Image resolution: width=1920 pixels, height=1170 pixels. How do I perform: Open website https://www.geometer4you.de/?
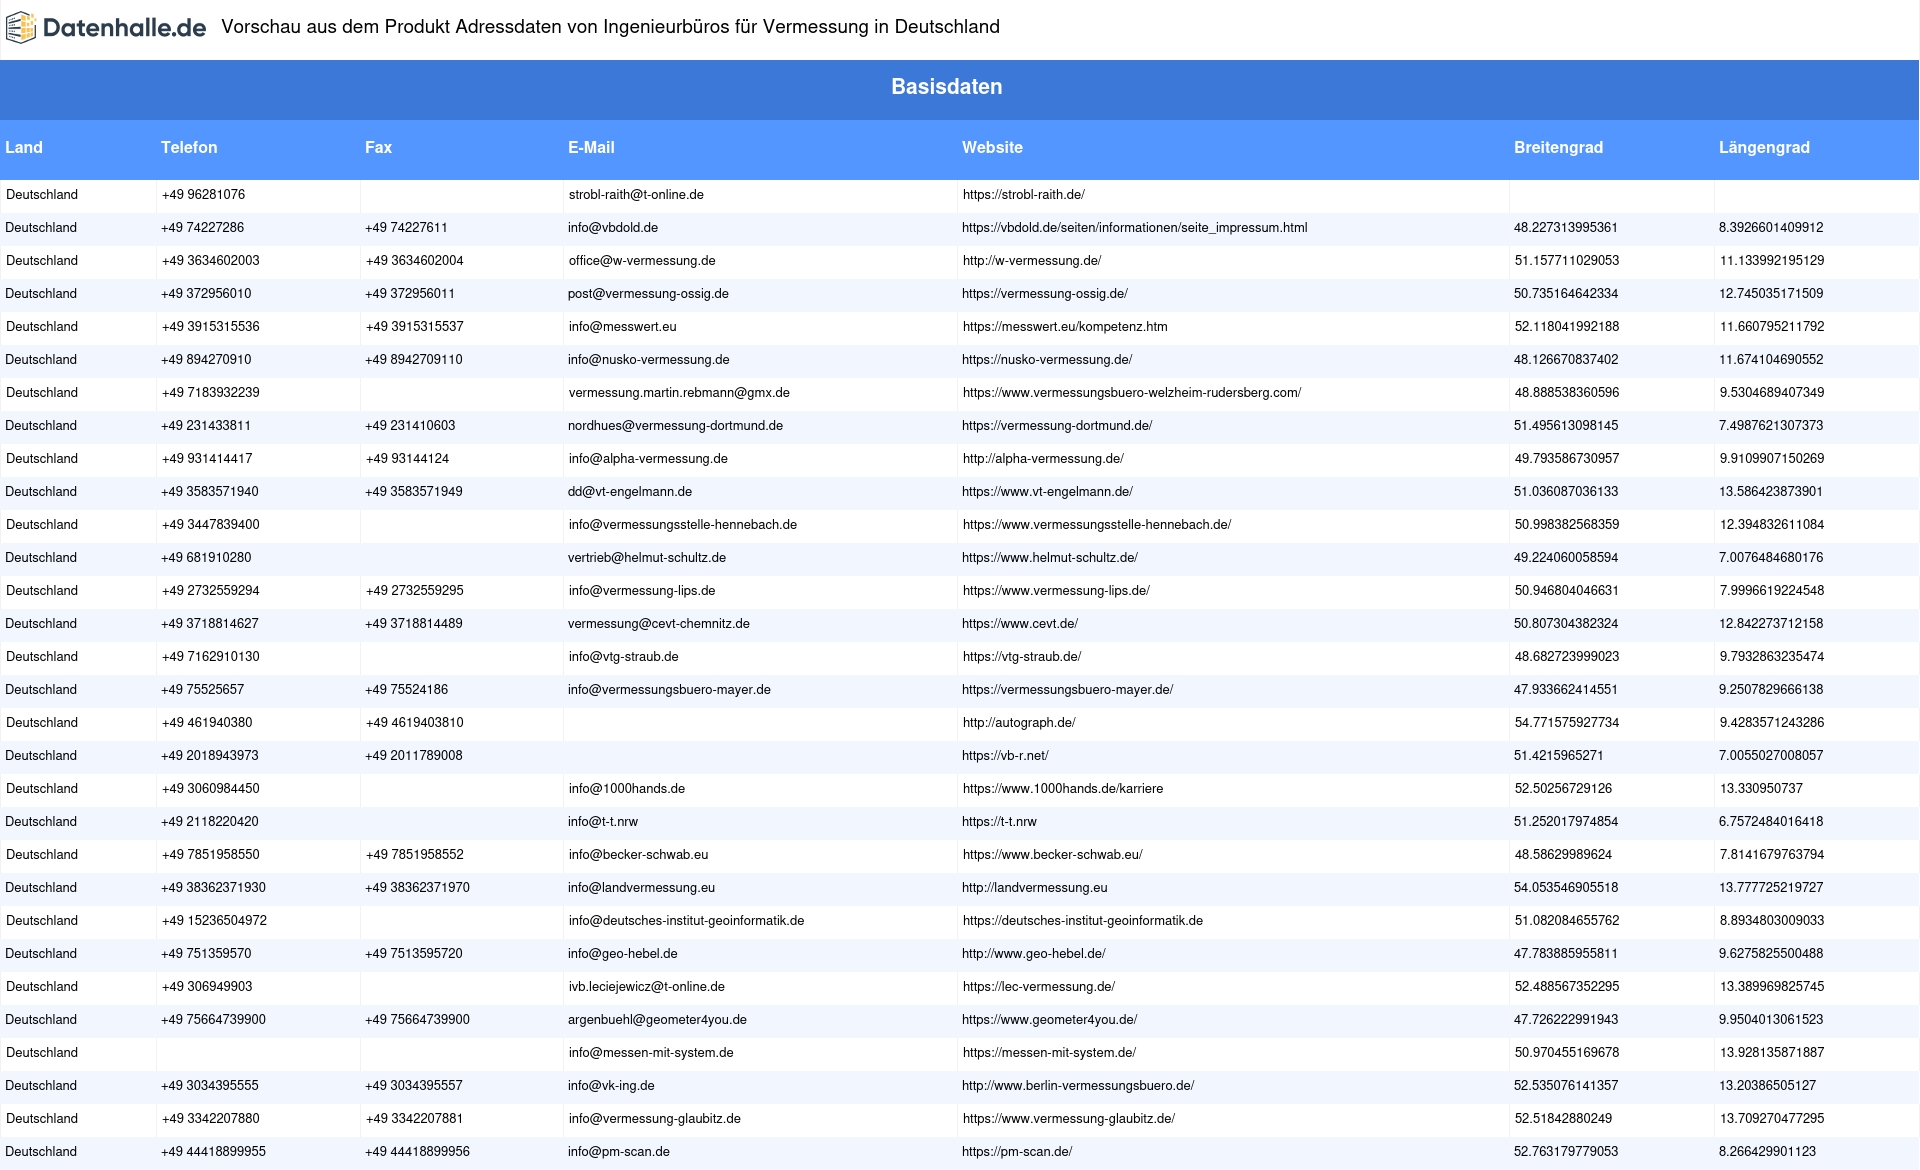[x=1050, y=1020]
